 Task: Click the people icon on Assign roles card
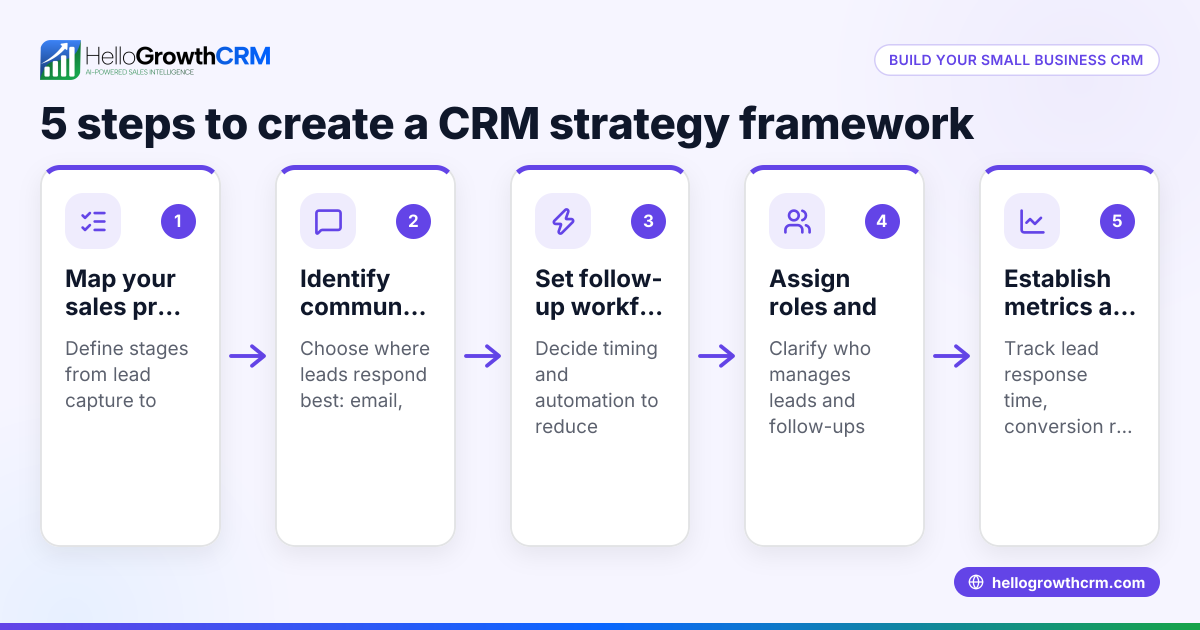click(x=797, y=221)
